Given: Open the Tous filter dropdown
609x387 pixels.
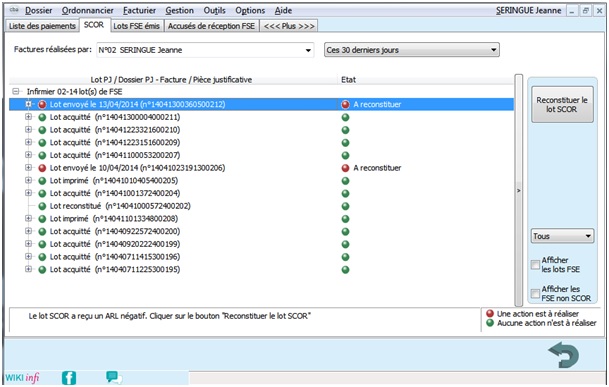Looking at the screenshot, I should pyautogui.click(x=562, y=236).
